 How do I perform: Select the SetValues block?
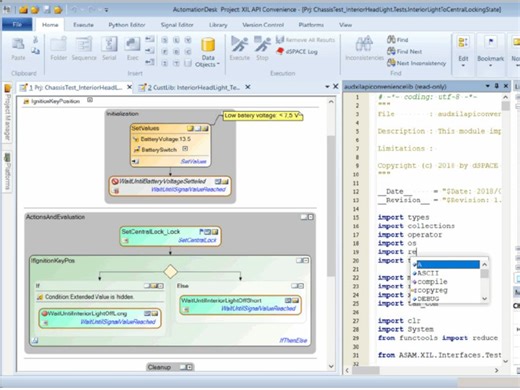(x=170, y=145)
